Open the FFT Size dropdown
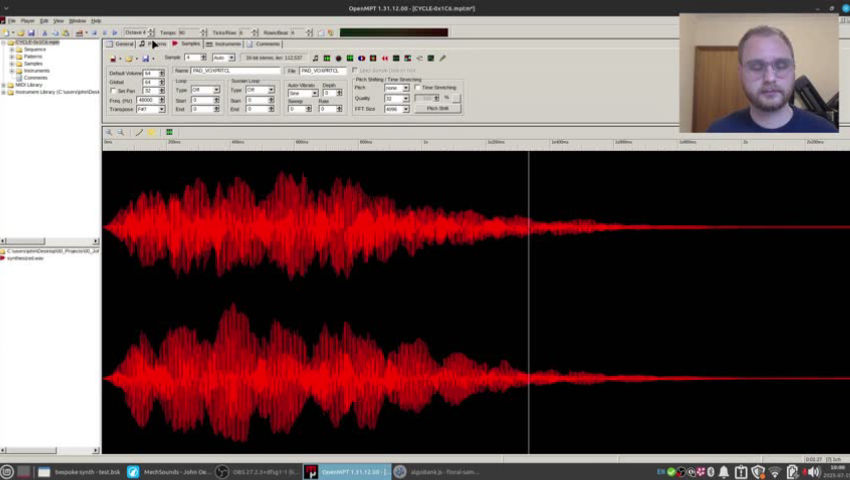This screenshot has width=850, height=480. (396, 108)
